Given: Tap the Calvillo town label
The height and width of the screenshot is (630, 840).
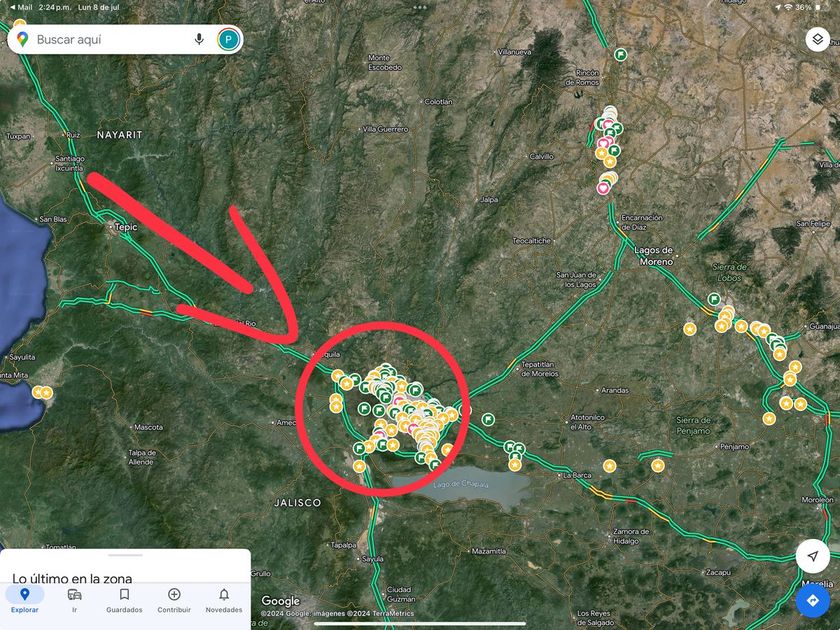Looking at the screenshot, I should tap(541, 156).
